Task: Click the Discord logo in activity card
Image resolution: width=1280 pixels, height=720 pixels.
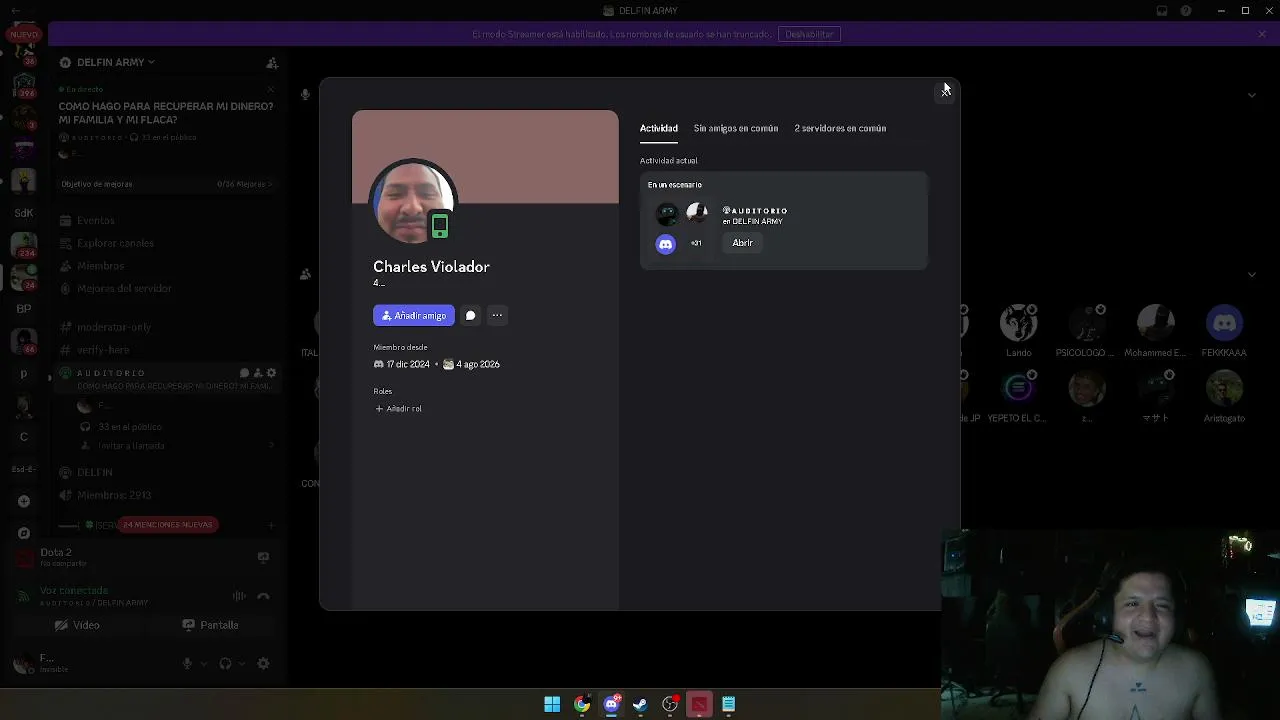Action: tap(665, 244)
